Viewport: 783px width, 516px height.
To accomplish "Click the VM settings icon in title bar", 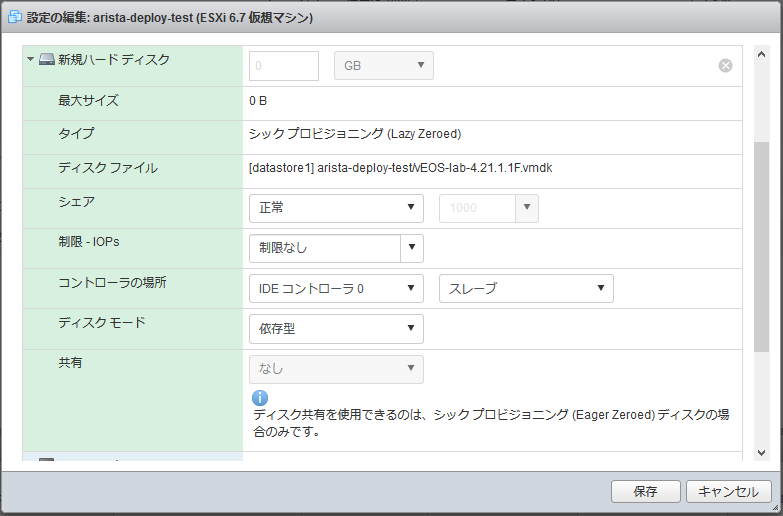I will [x=14, y=17].
